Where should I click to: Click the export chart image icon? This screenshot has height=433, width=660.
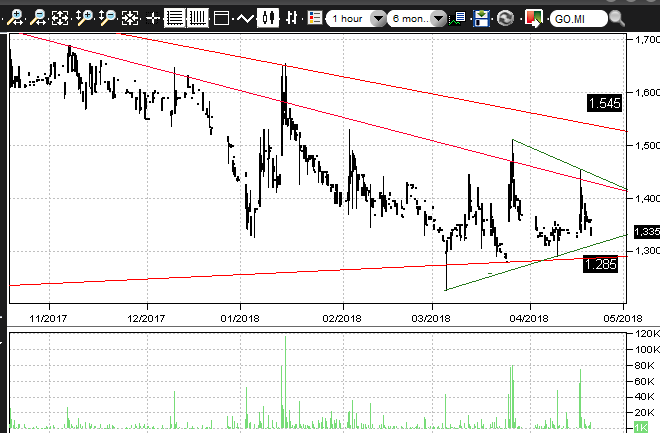[534, 19]
